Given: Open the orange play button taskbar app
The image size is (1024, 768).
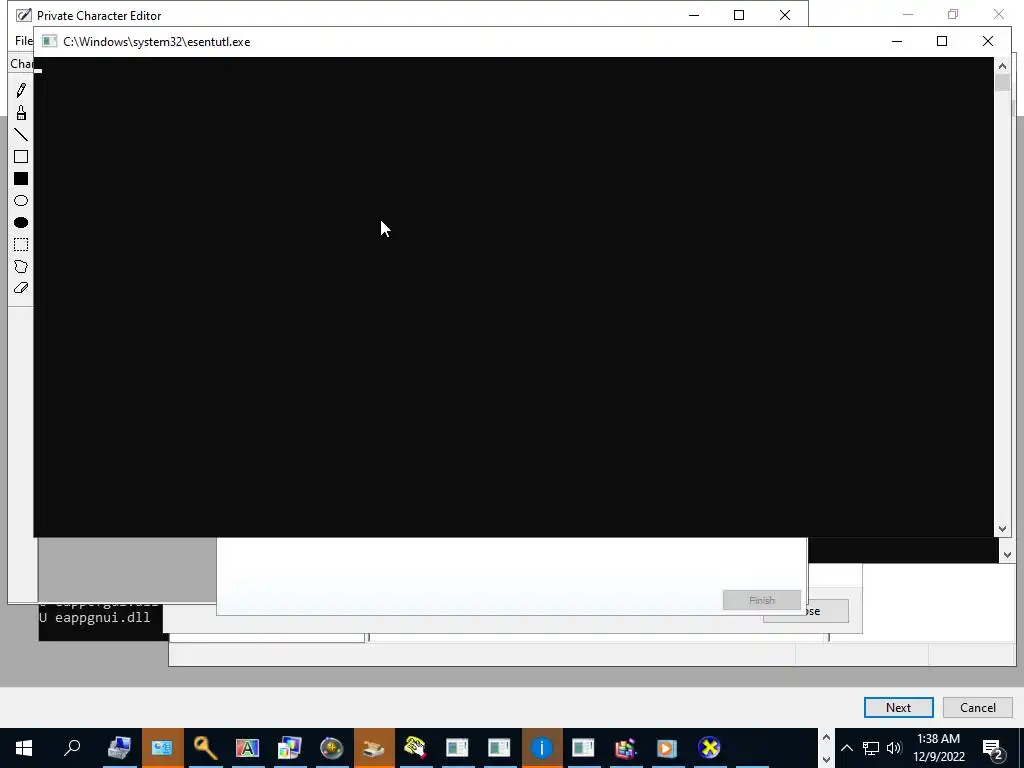Looking at the screenshot, I should [x=667, y=748].
